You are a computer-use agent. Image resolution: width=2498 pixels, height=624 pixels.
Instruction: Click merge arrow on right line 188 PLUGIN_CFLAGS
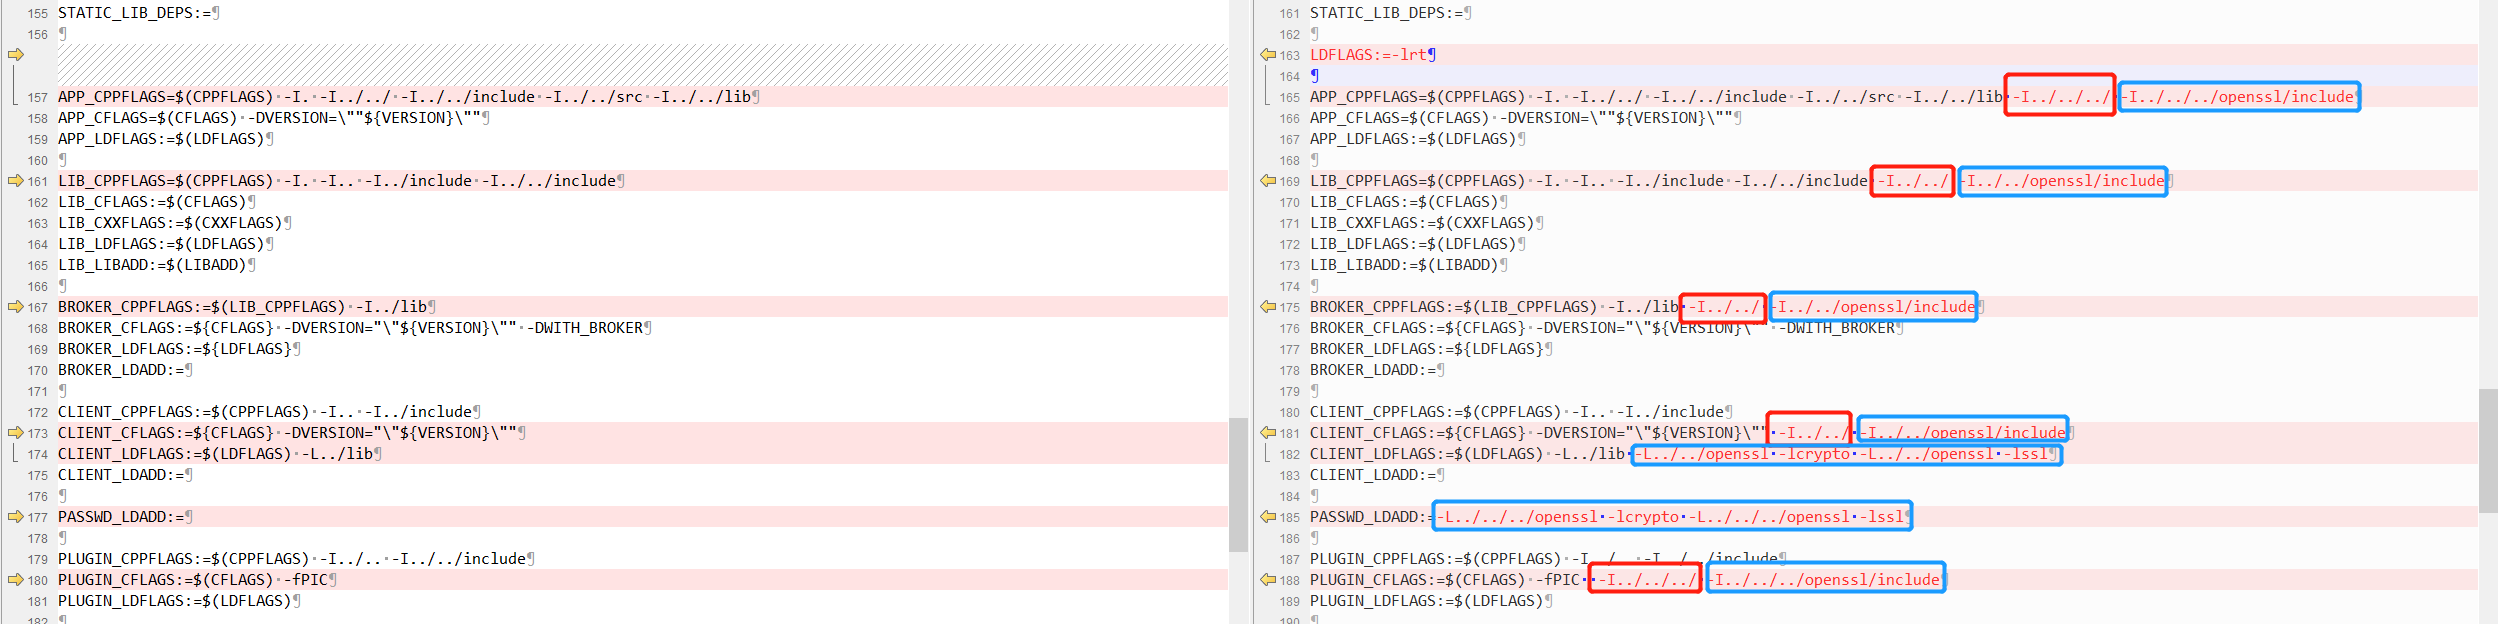[1268, 580]
